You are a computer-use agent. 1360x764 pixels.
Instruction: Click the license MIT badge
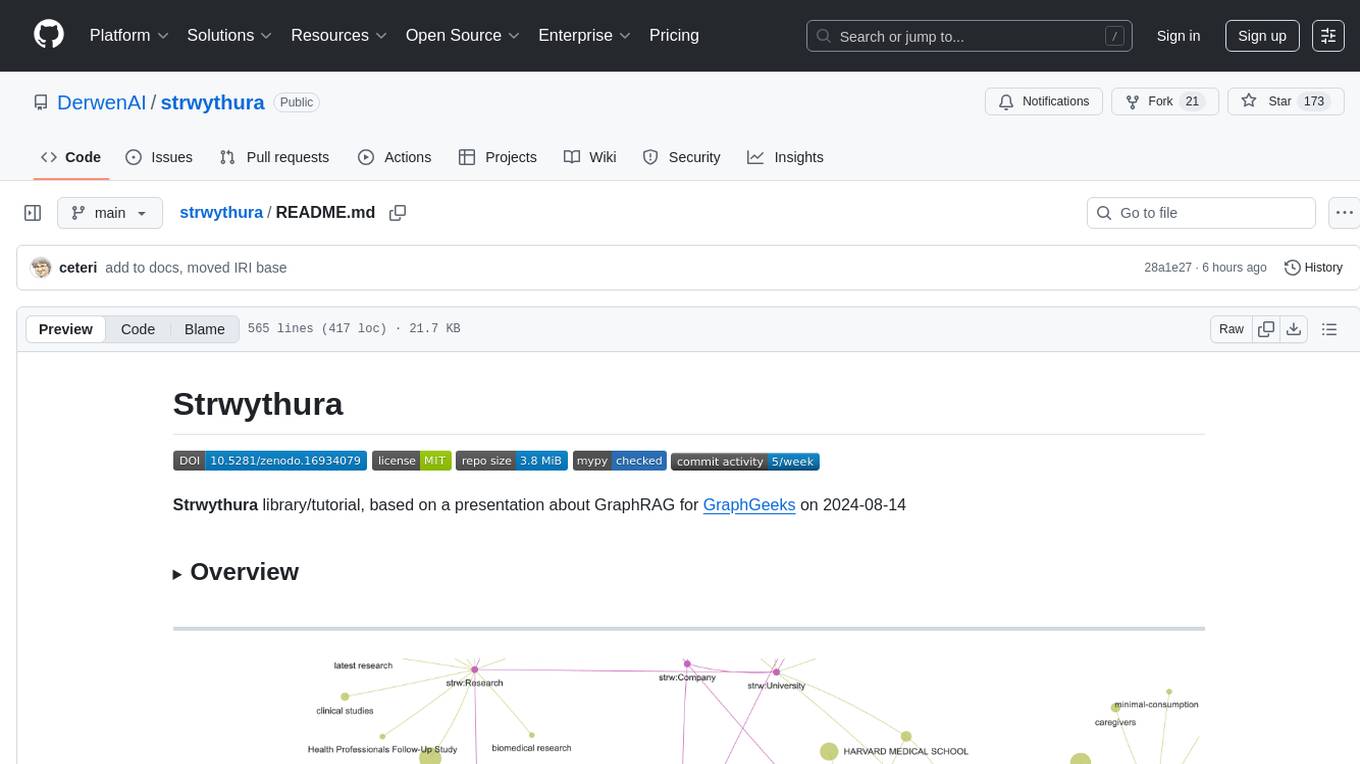pos(412,461)
